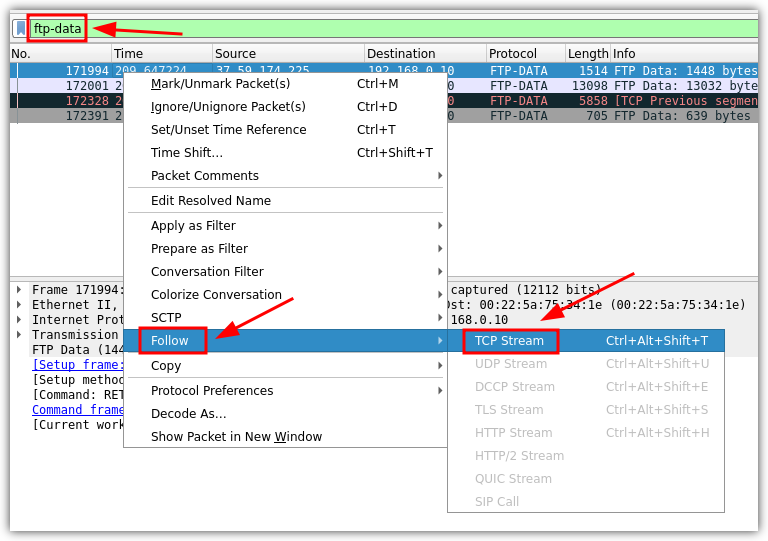The width and height of the screenshot is (768, 541).
Task: Click the display filter bookmark icon
Action: (x=20, y=28)
